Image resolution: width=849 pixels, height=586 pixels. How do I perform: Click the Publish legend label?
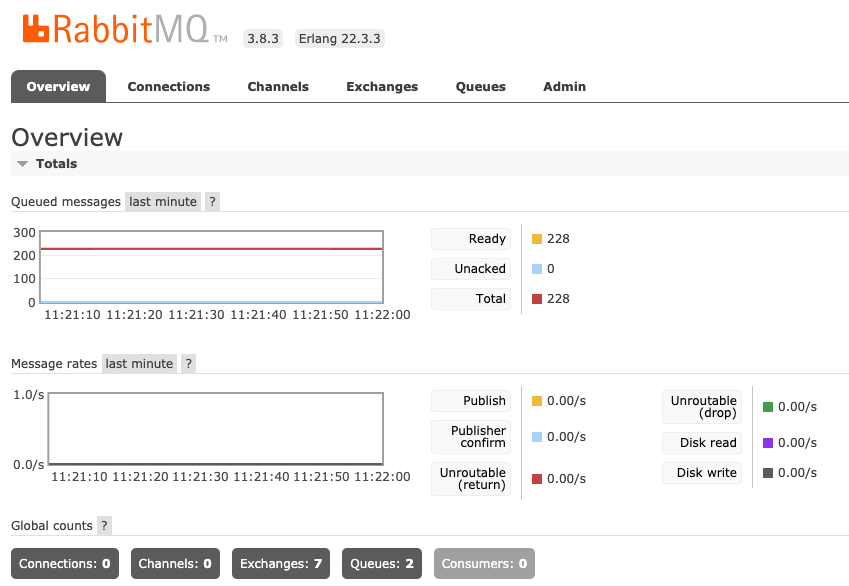point(471,401)
